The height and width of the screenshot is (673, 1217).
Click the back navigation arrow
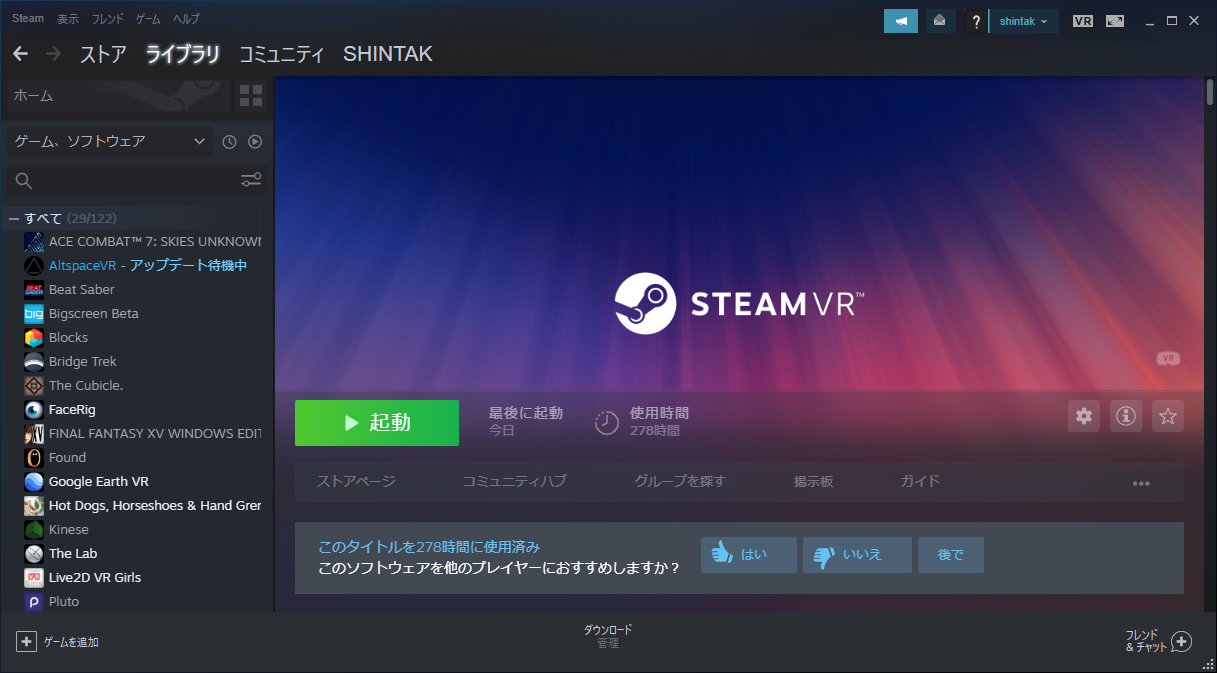[x=20, y=54]
